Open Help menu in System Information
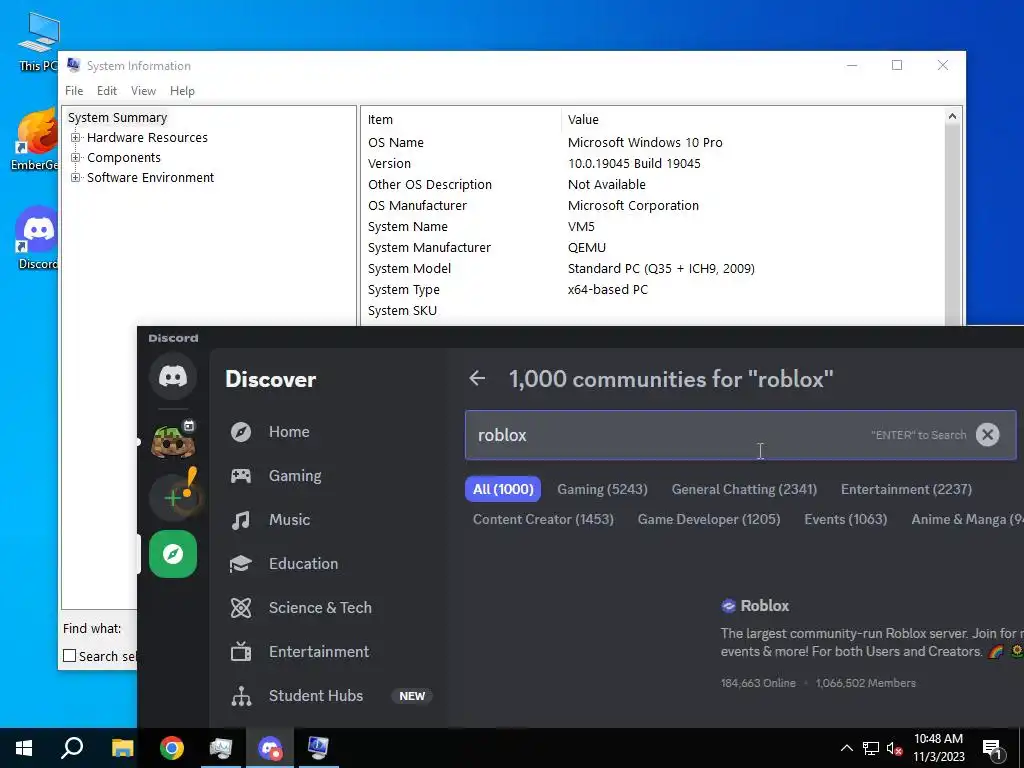Viewport: 1024px width, 768px height. pos(182,91)
